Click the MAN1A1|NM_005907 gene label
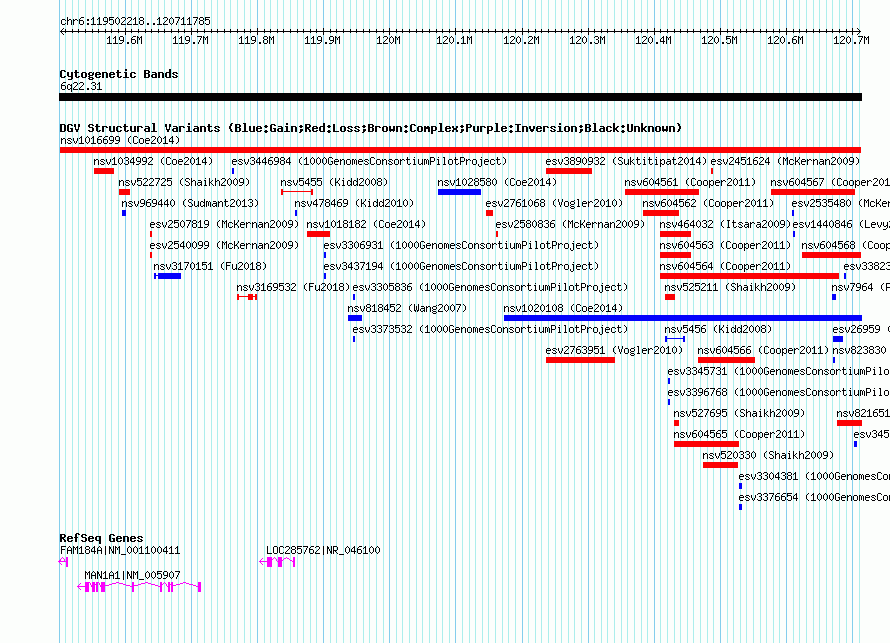890x643 pixels. tap(132, 575)
